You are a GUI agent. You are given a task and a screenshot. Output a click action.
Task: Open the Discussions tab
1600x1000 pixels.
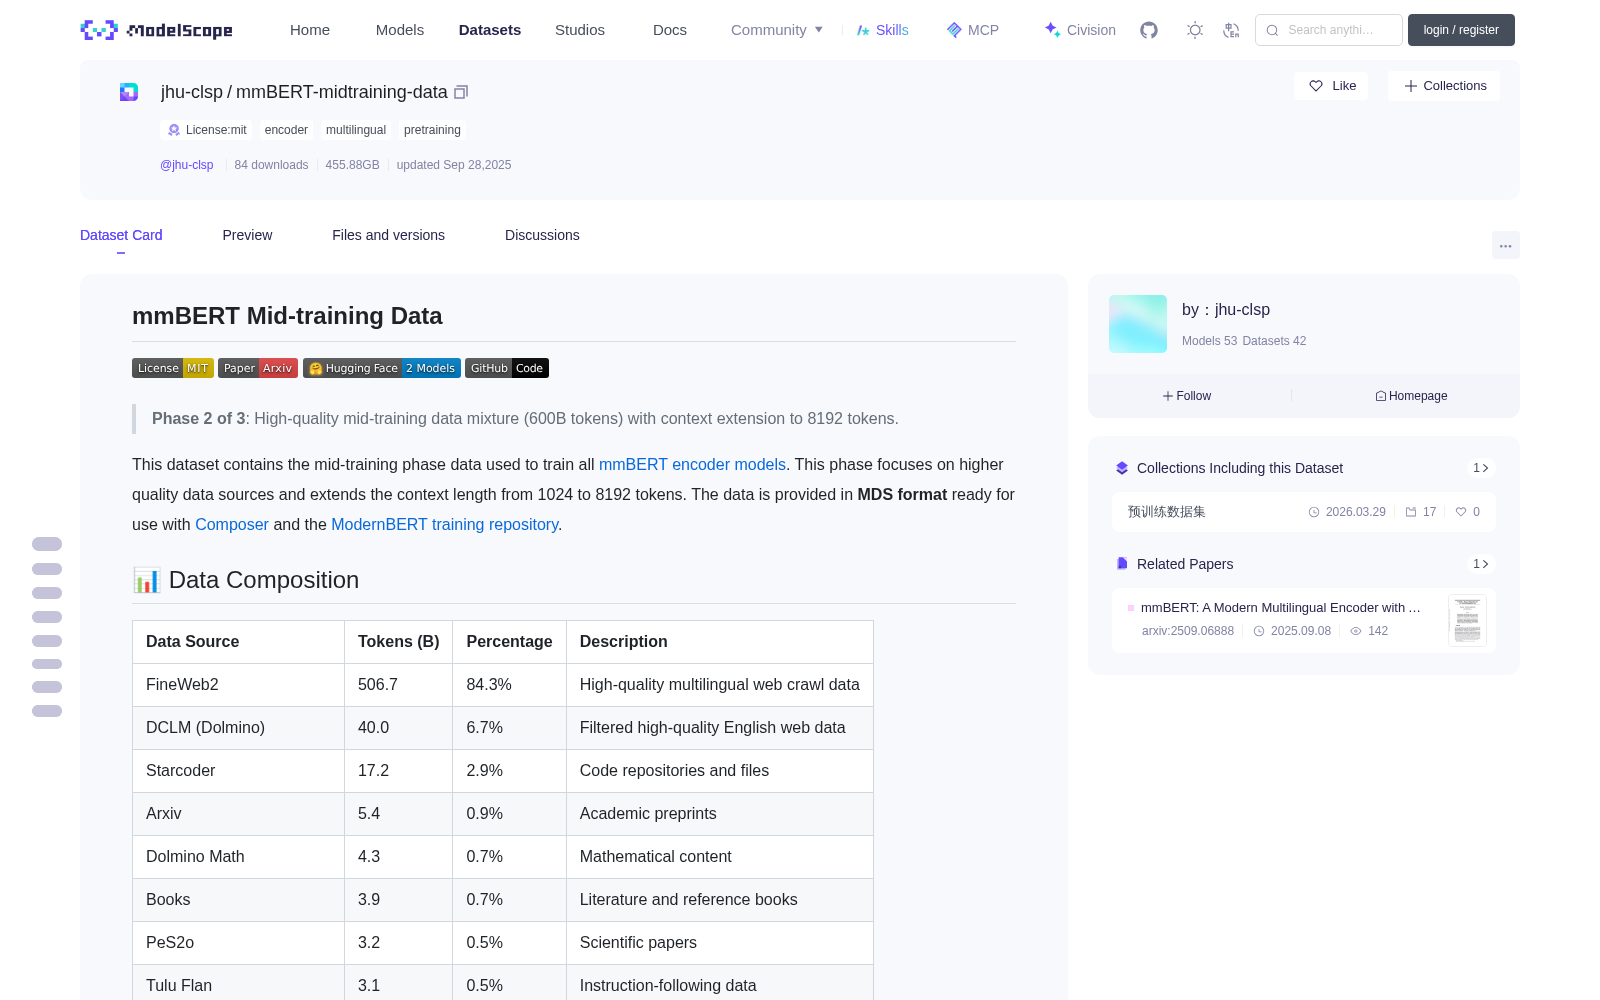click(542, 235)
